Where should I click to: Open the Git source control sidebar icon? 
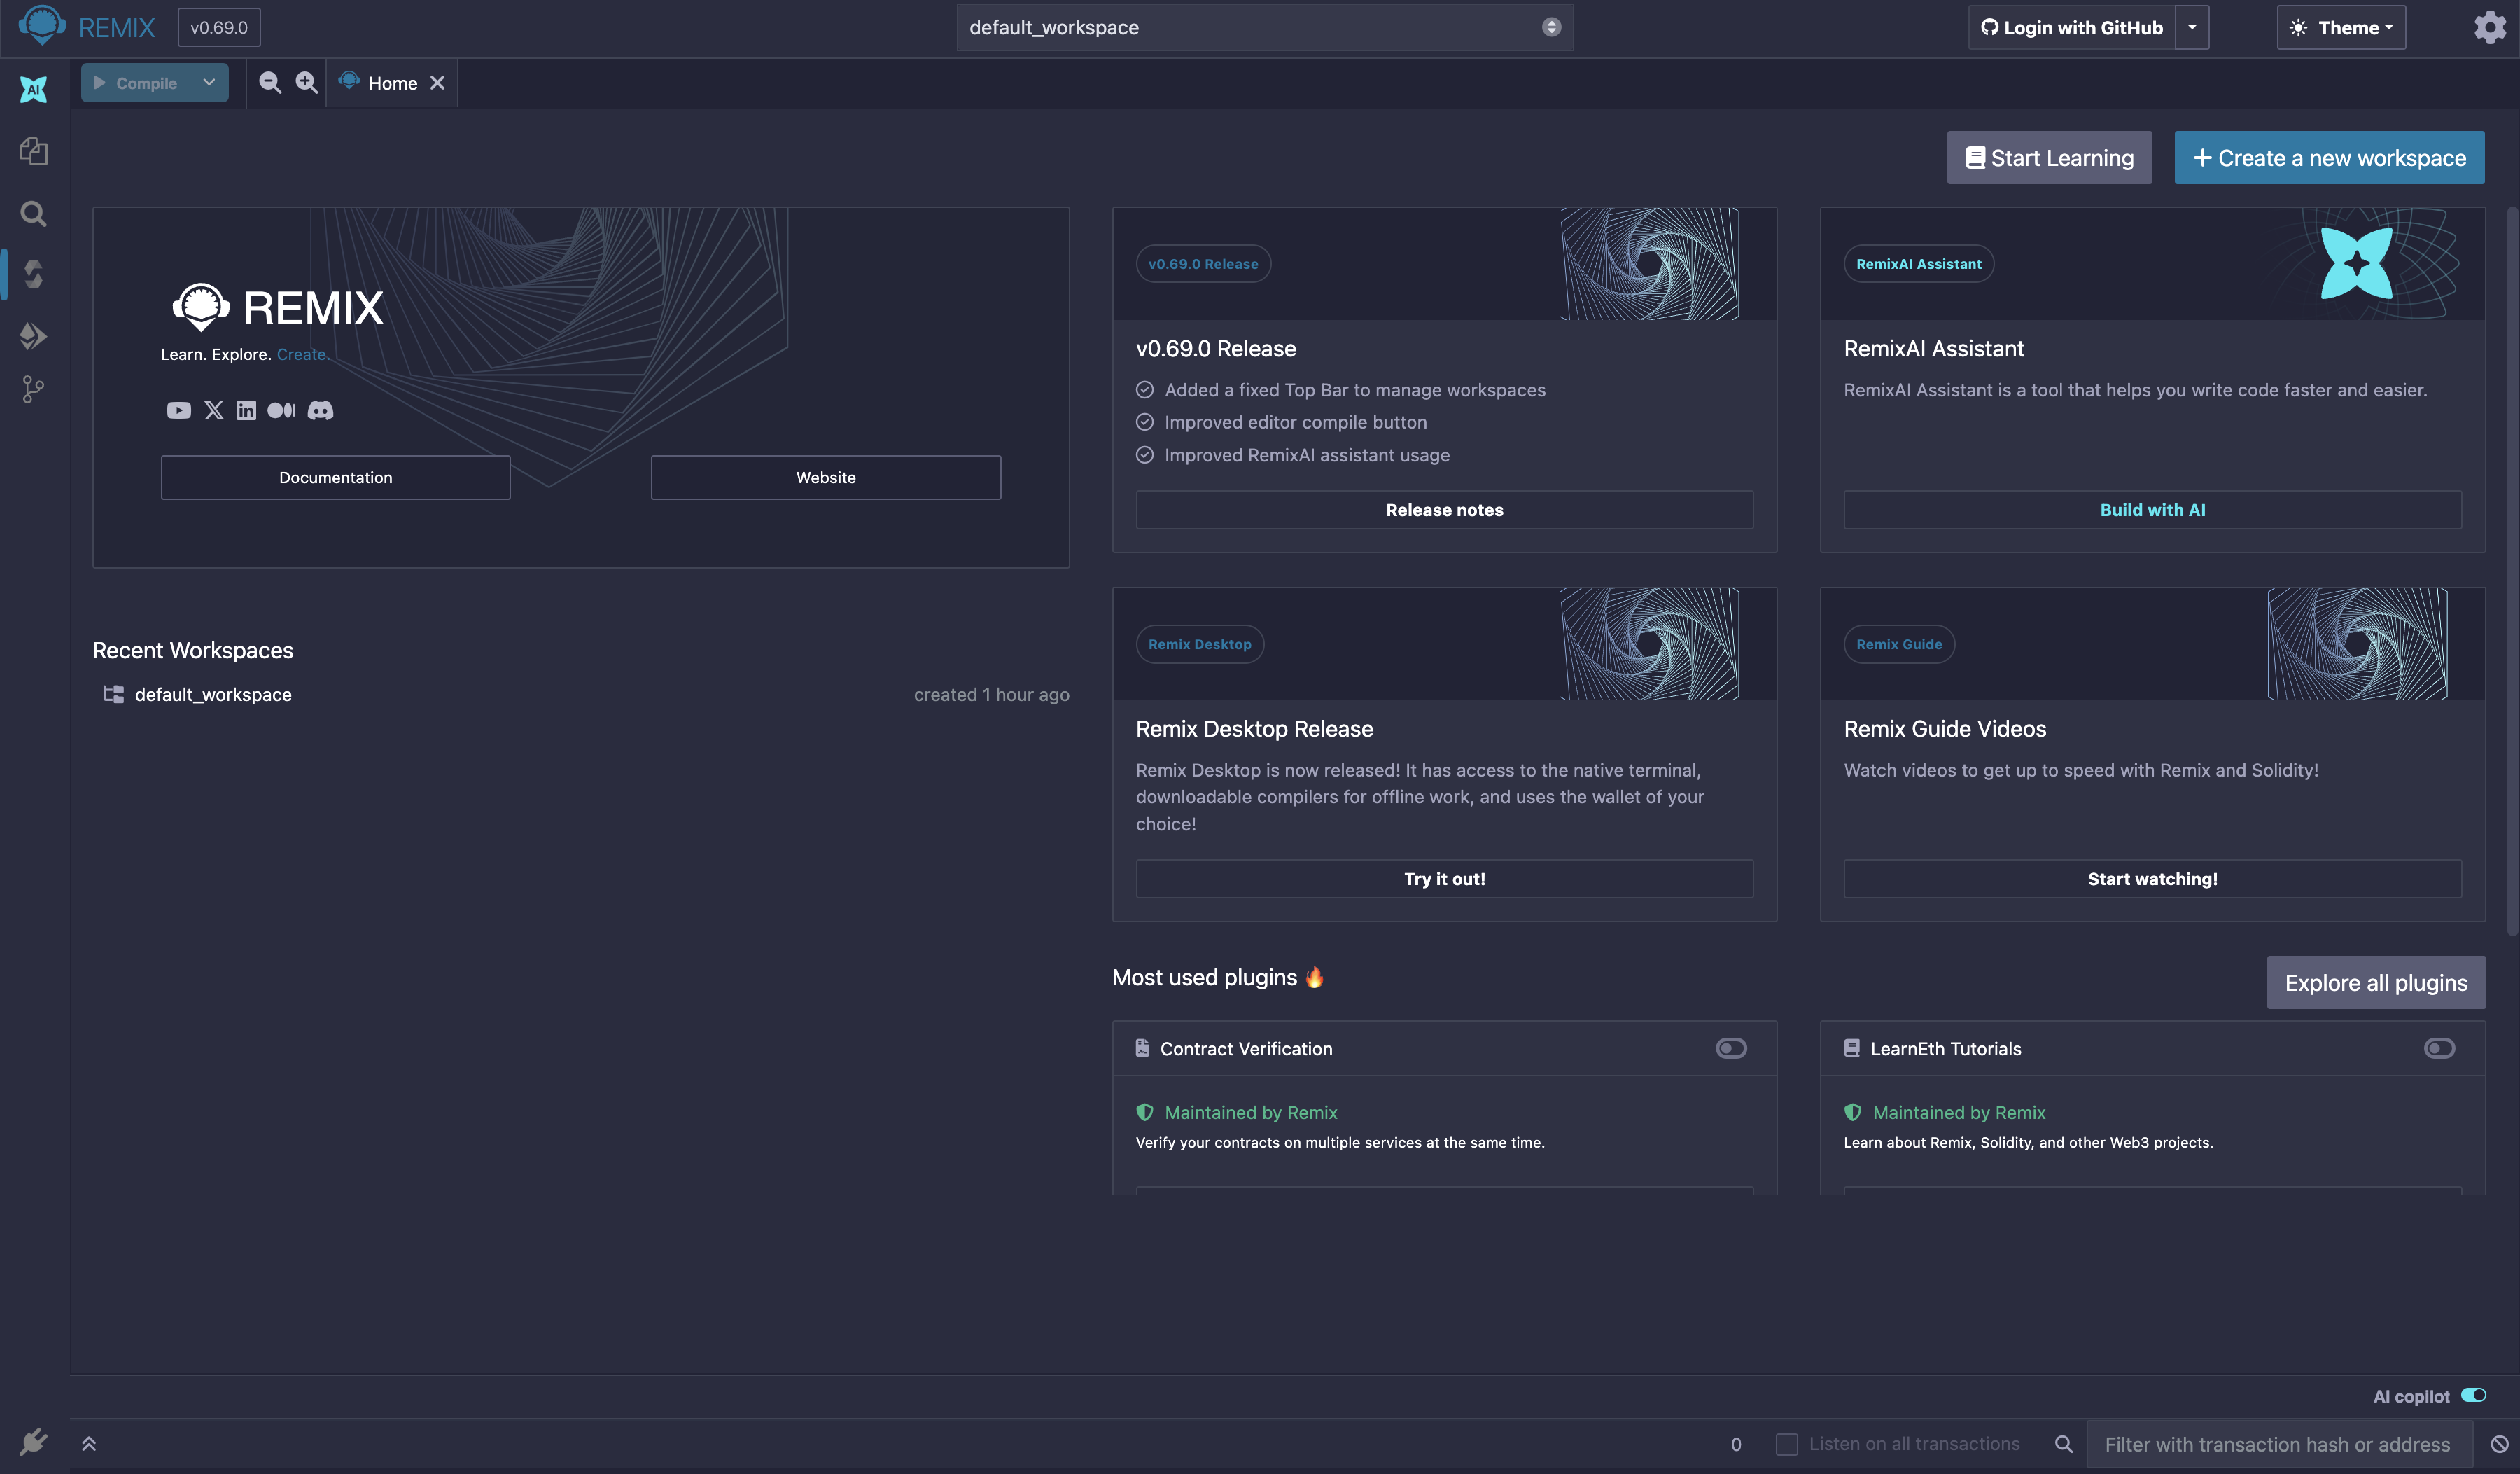[x=33, y=389]
